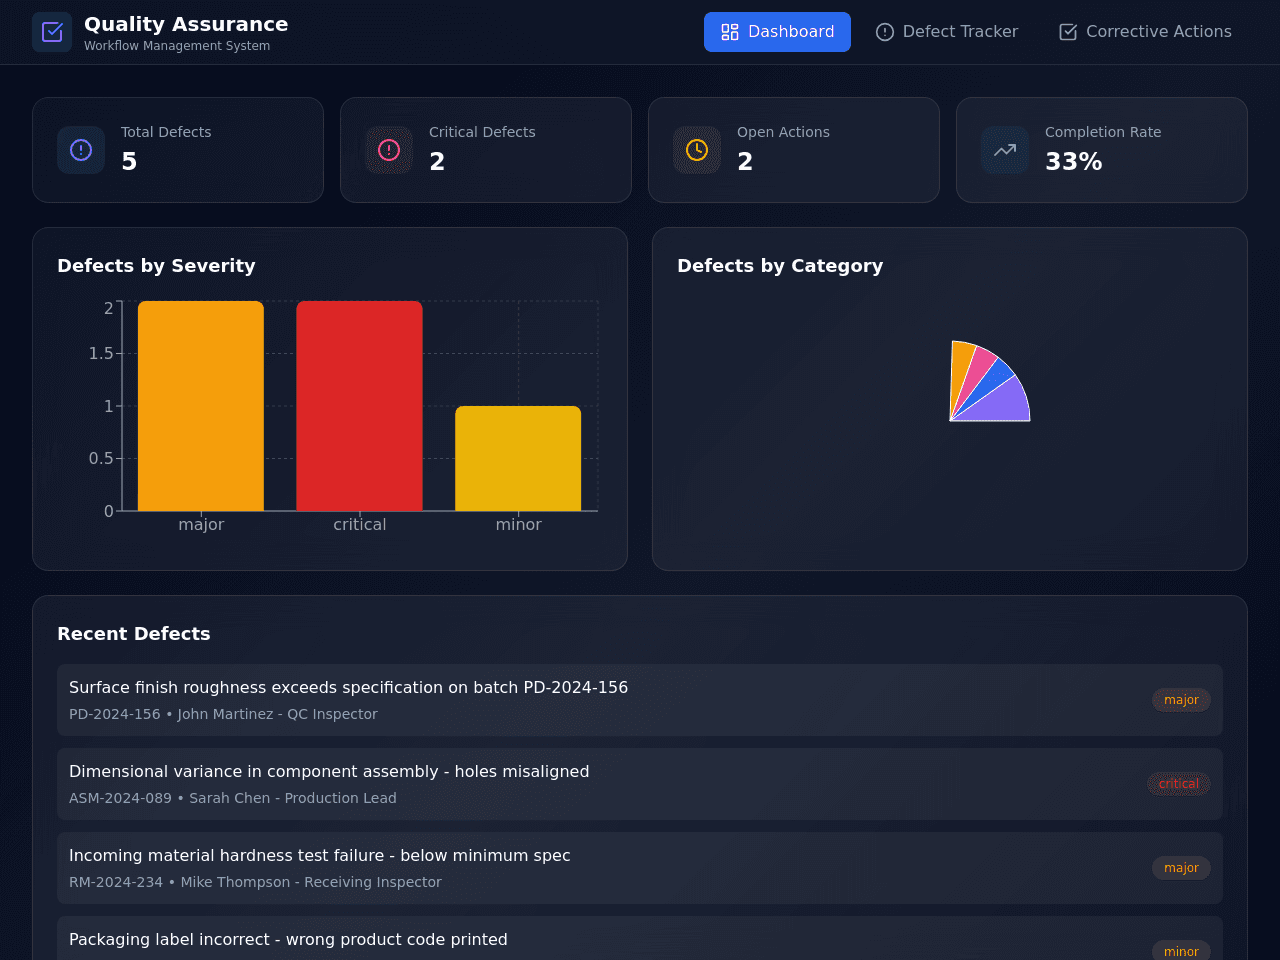Click "ASM-2024-089 • Sarah Chen - Production Lead"
This screenshot has height=960, width=1280.
click(x=233, y=798)
